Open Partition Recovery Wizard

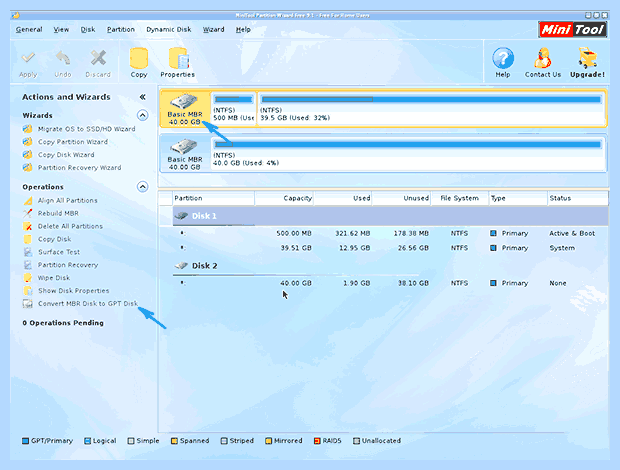79,168
